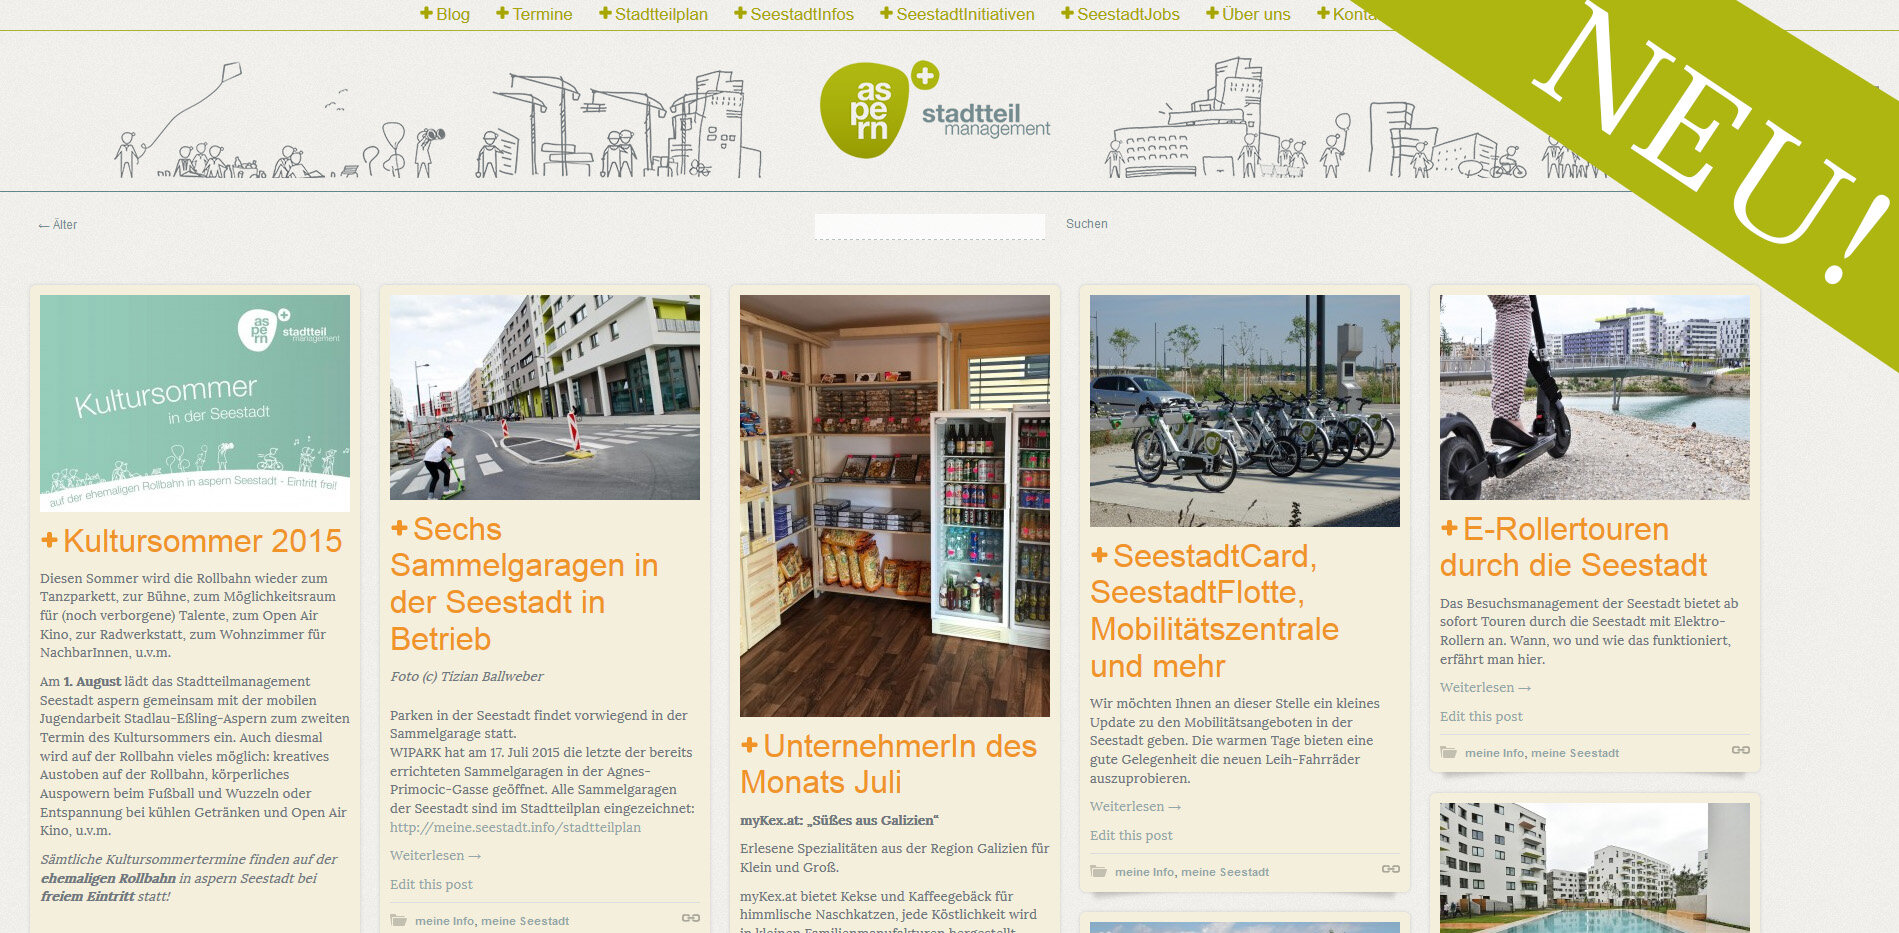Click permalink chain icon on Sammelgaragen post

pyautogui.click(x=691, y=918)
